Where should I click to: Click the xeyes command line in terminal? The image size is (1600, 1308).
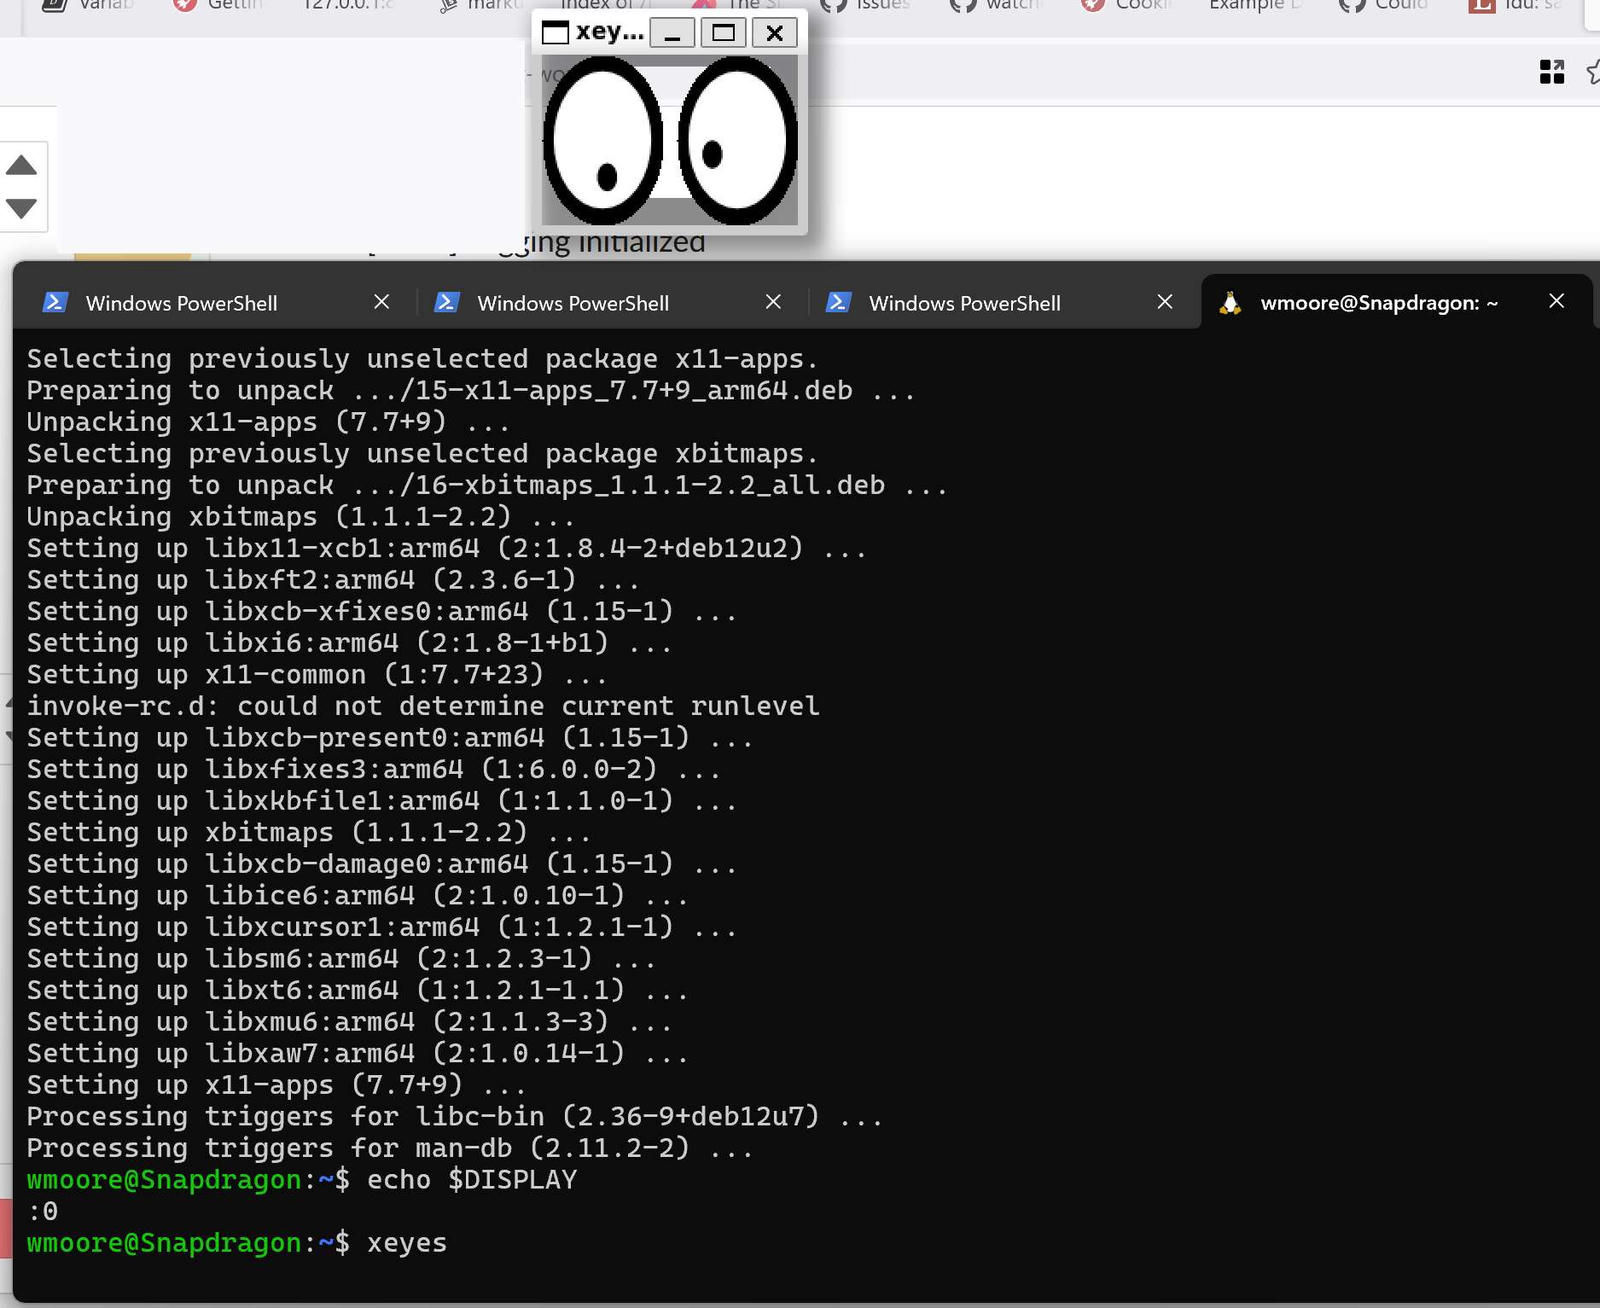pos(406,1243)
